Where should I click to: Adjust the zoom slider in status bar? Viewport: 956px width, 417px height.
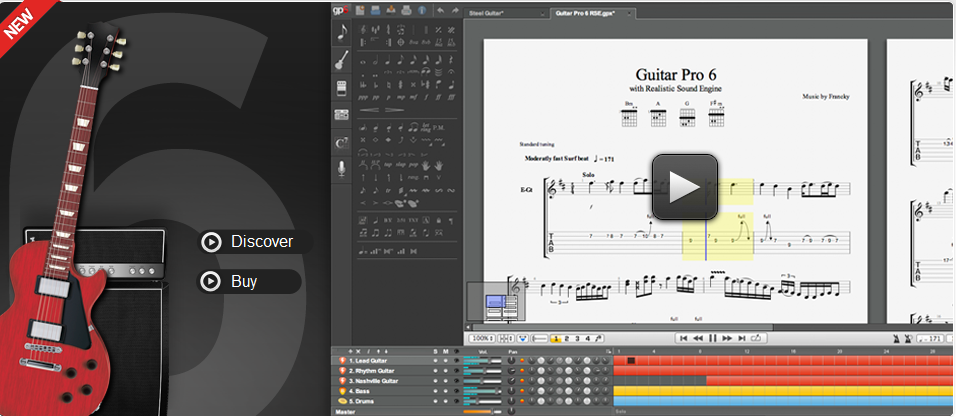(x=540, y=338)
